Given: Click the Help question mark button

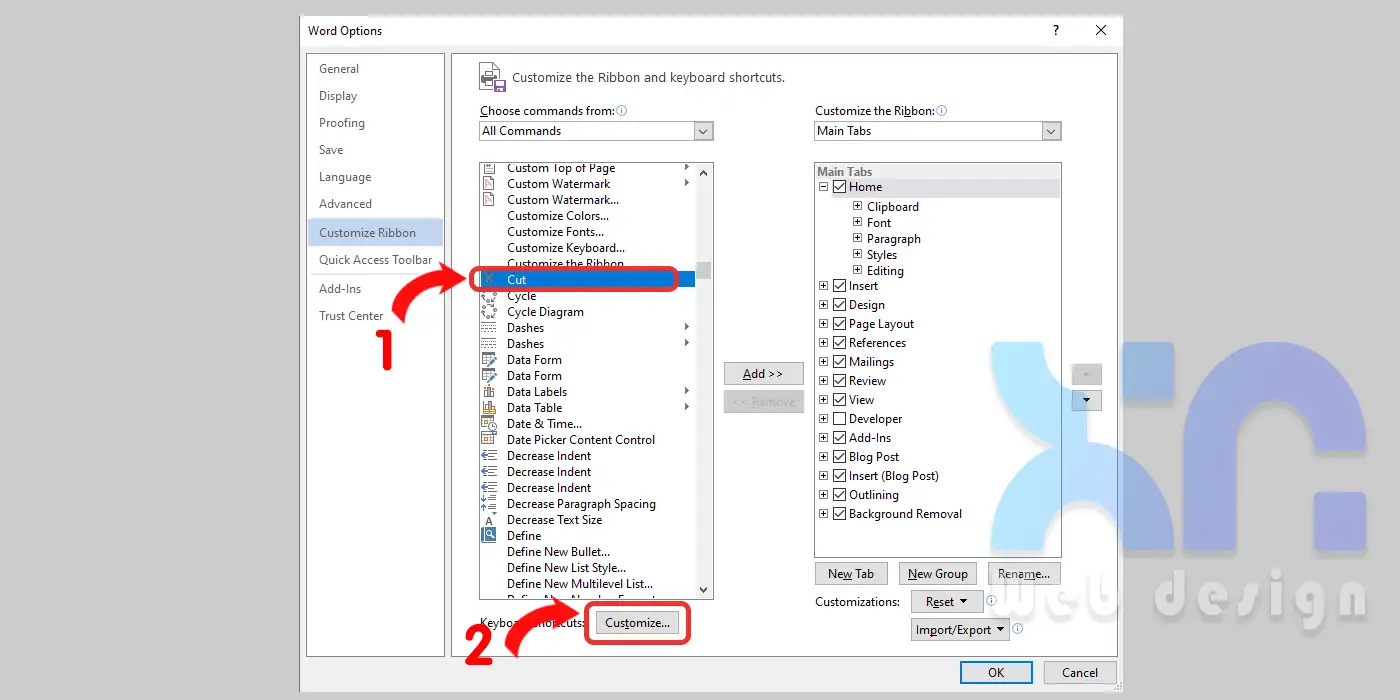Looking at the screenshot, I should pyautogui.click(x=1056, y=31).
